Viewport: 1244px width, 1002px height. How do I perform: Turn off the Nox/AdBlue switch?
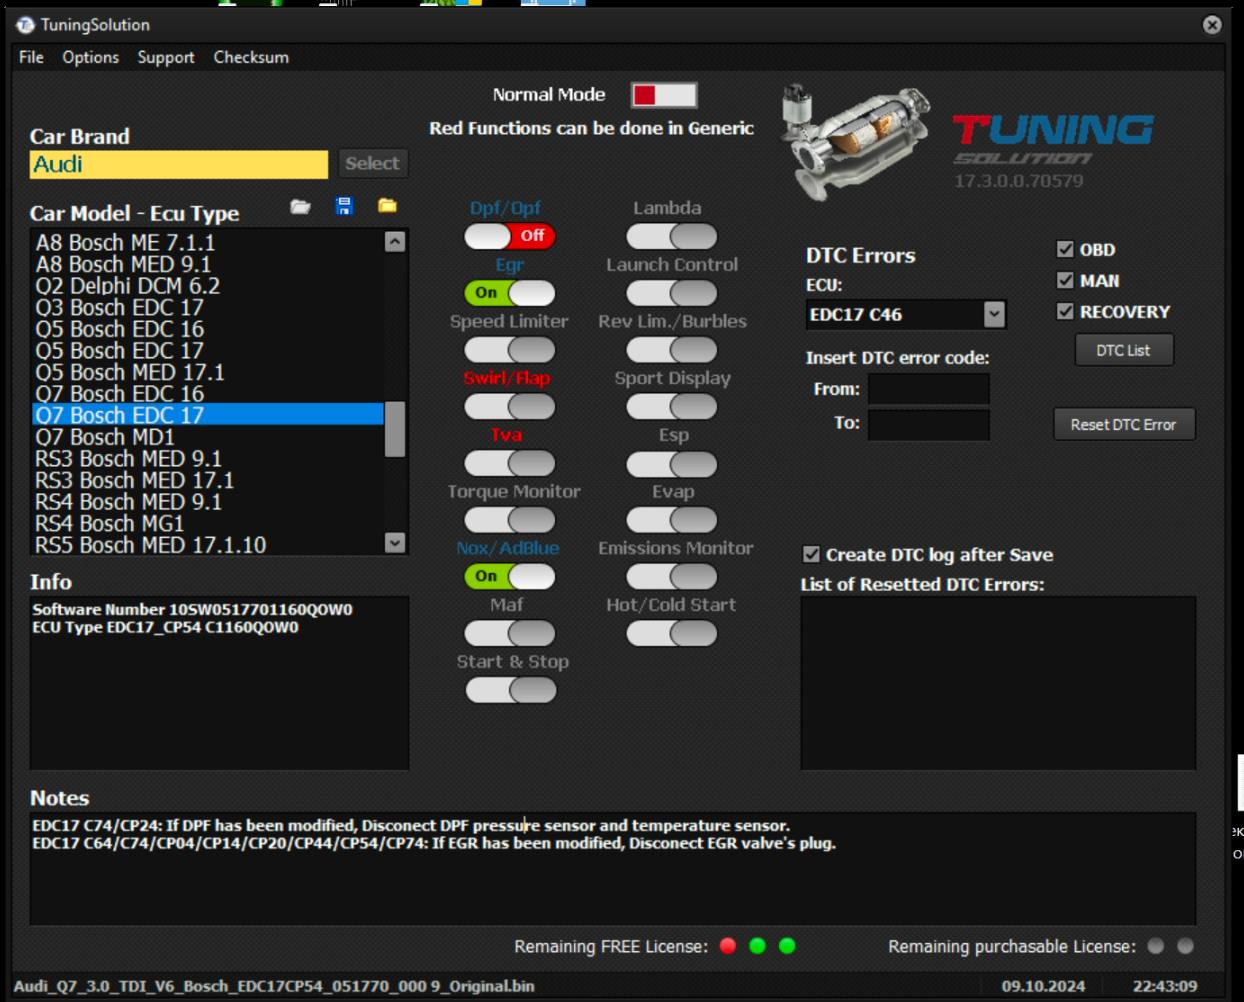(x=510, y=577)
